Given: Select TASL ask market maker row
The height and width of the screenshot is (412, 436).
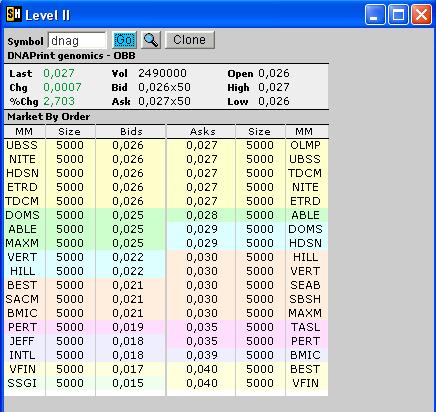Looking at the screenshot, I should [x=305, y=327].
